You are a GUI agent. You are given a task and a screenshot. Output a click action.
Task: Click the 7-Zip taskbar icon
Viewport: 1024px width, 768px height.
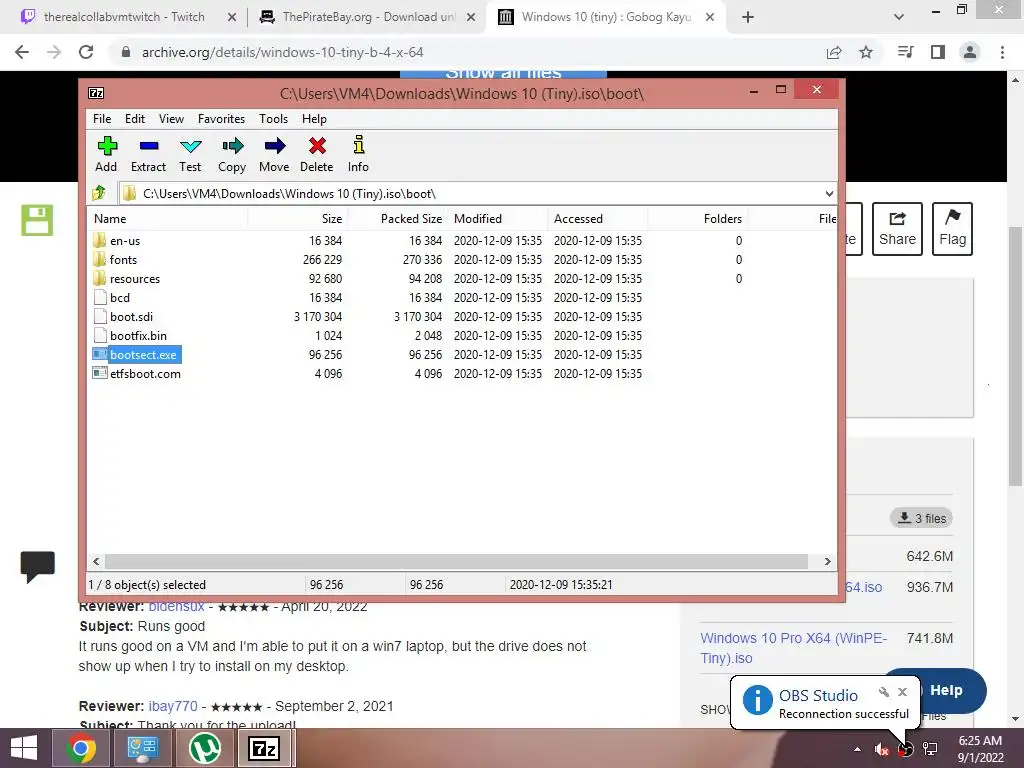point(264,748)
